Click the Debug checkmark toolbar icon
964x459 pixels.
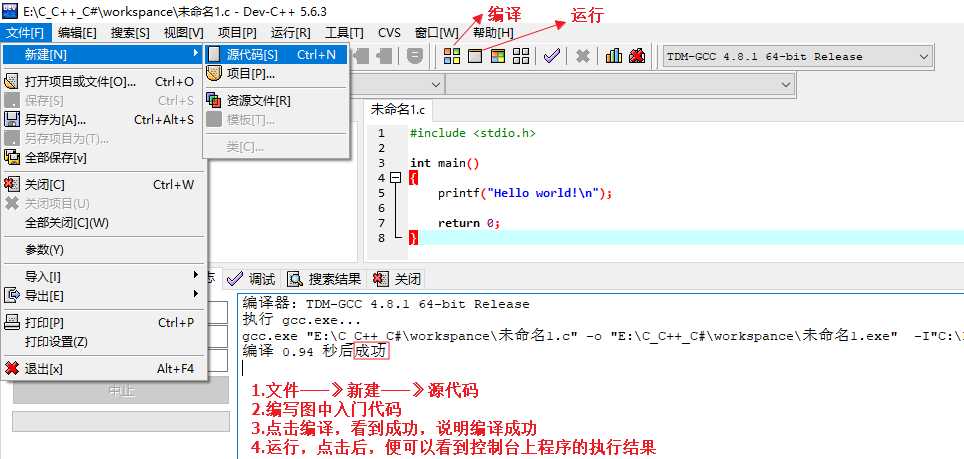[x=551, y=56]
